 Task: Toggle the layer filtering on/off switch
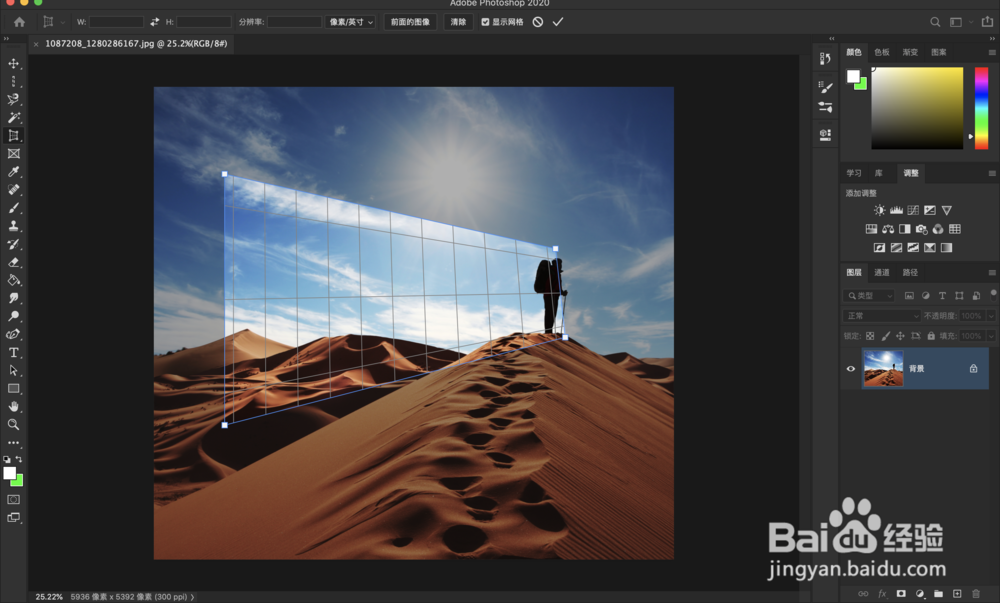993,294
